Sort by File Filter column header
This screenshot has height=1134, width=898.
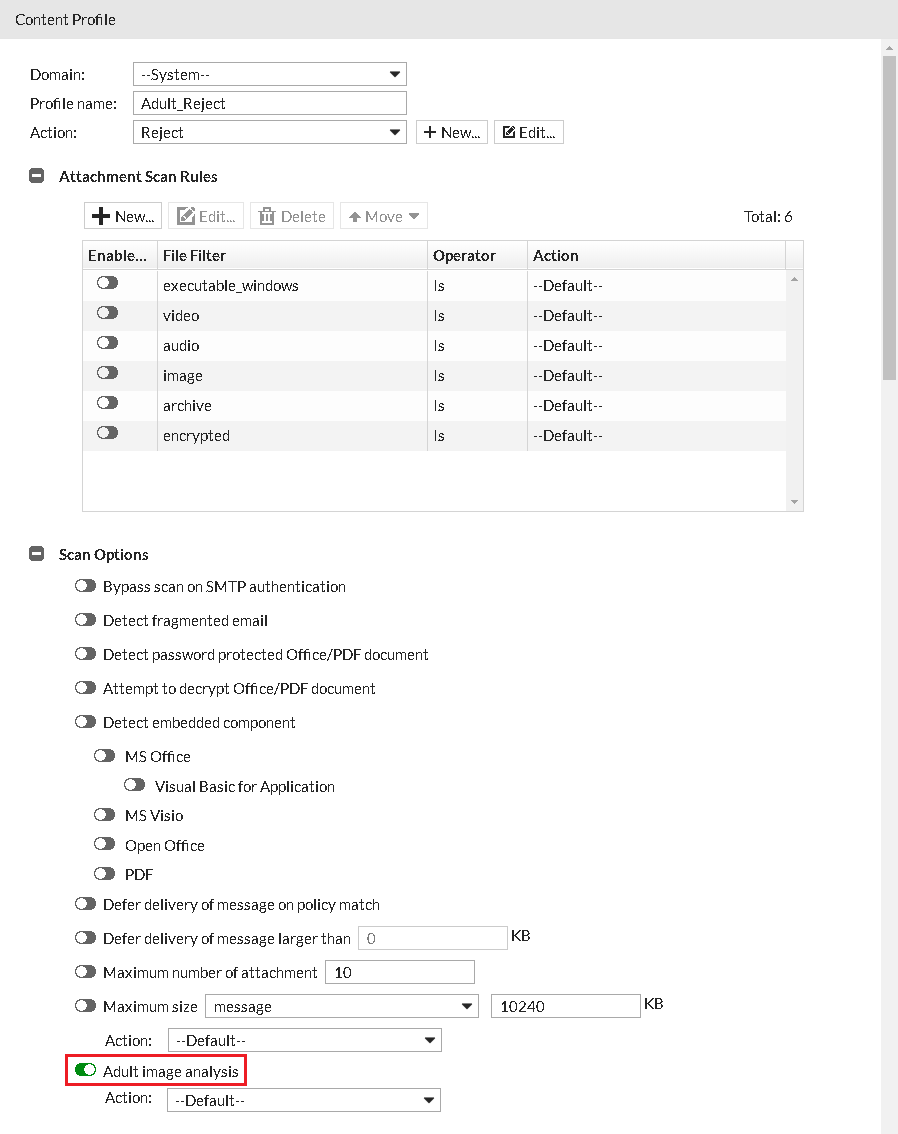(293, 255)
